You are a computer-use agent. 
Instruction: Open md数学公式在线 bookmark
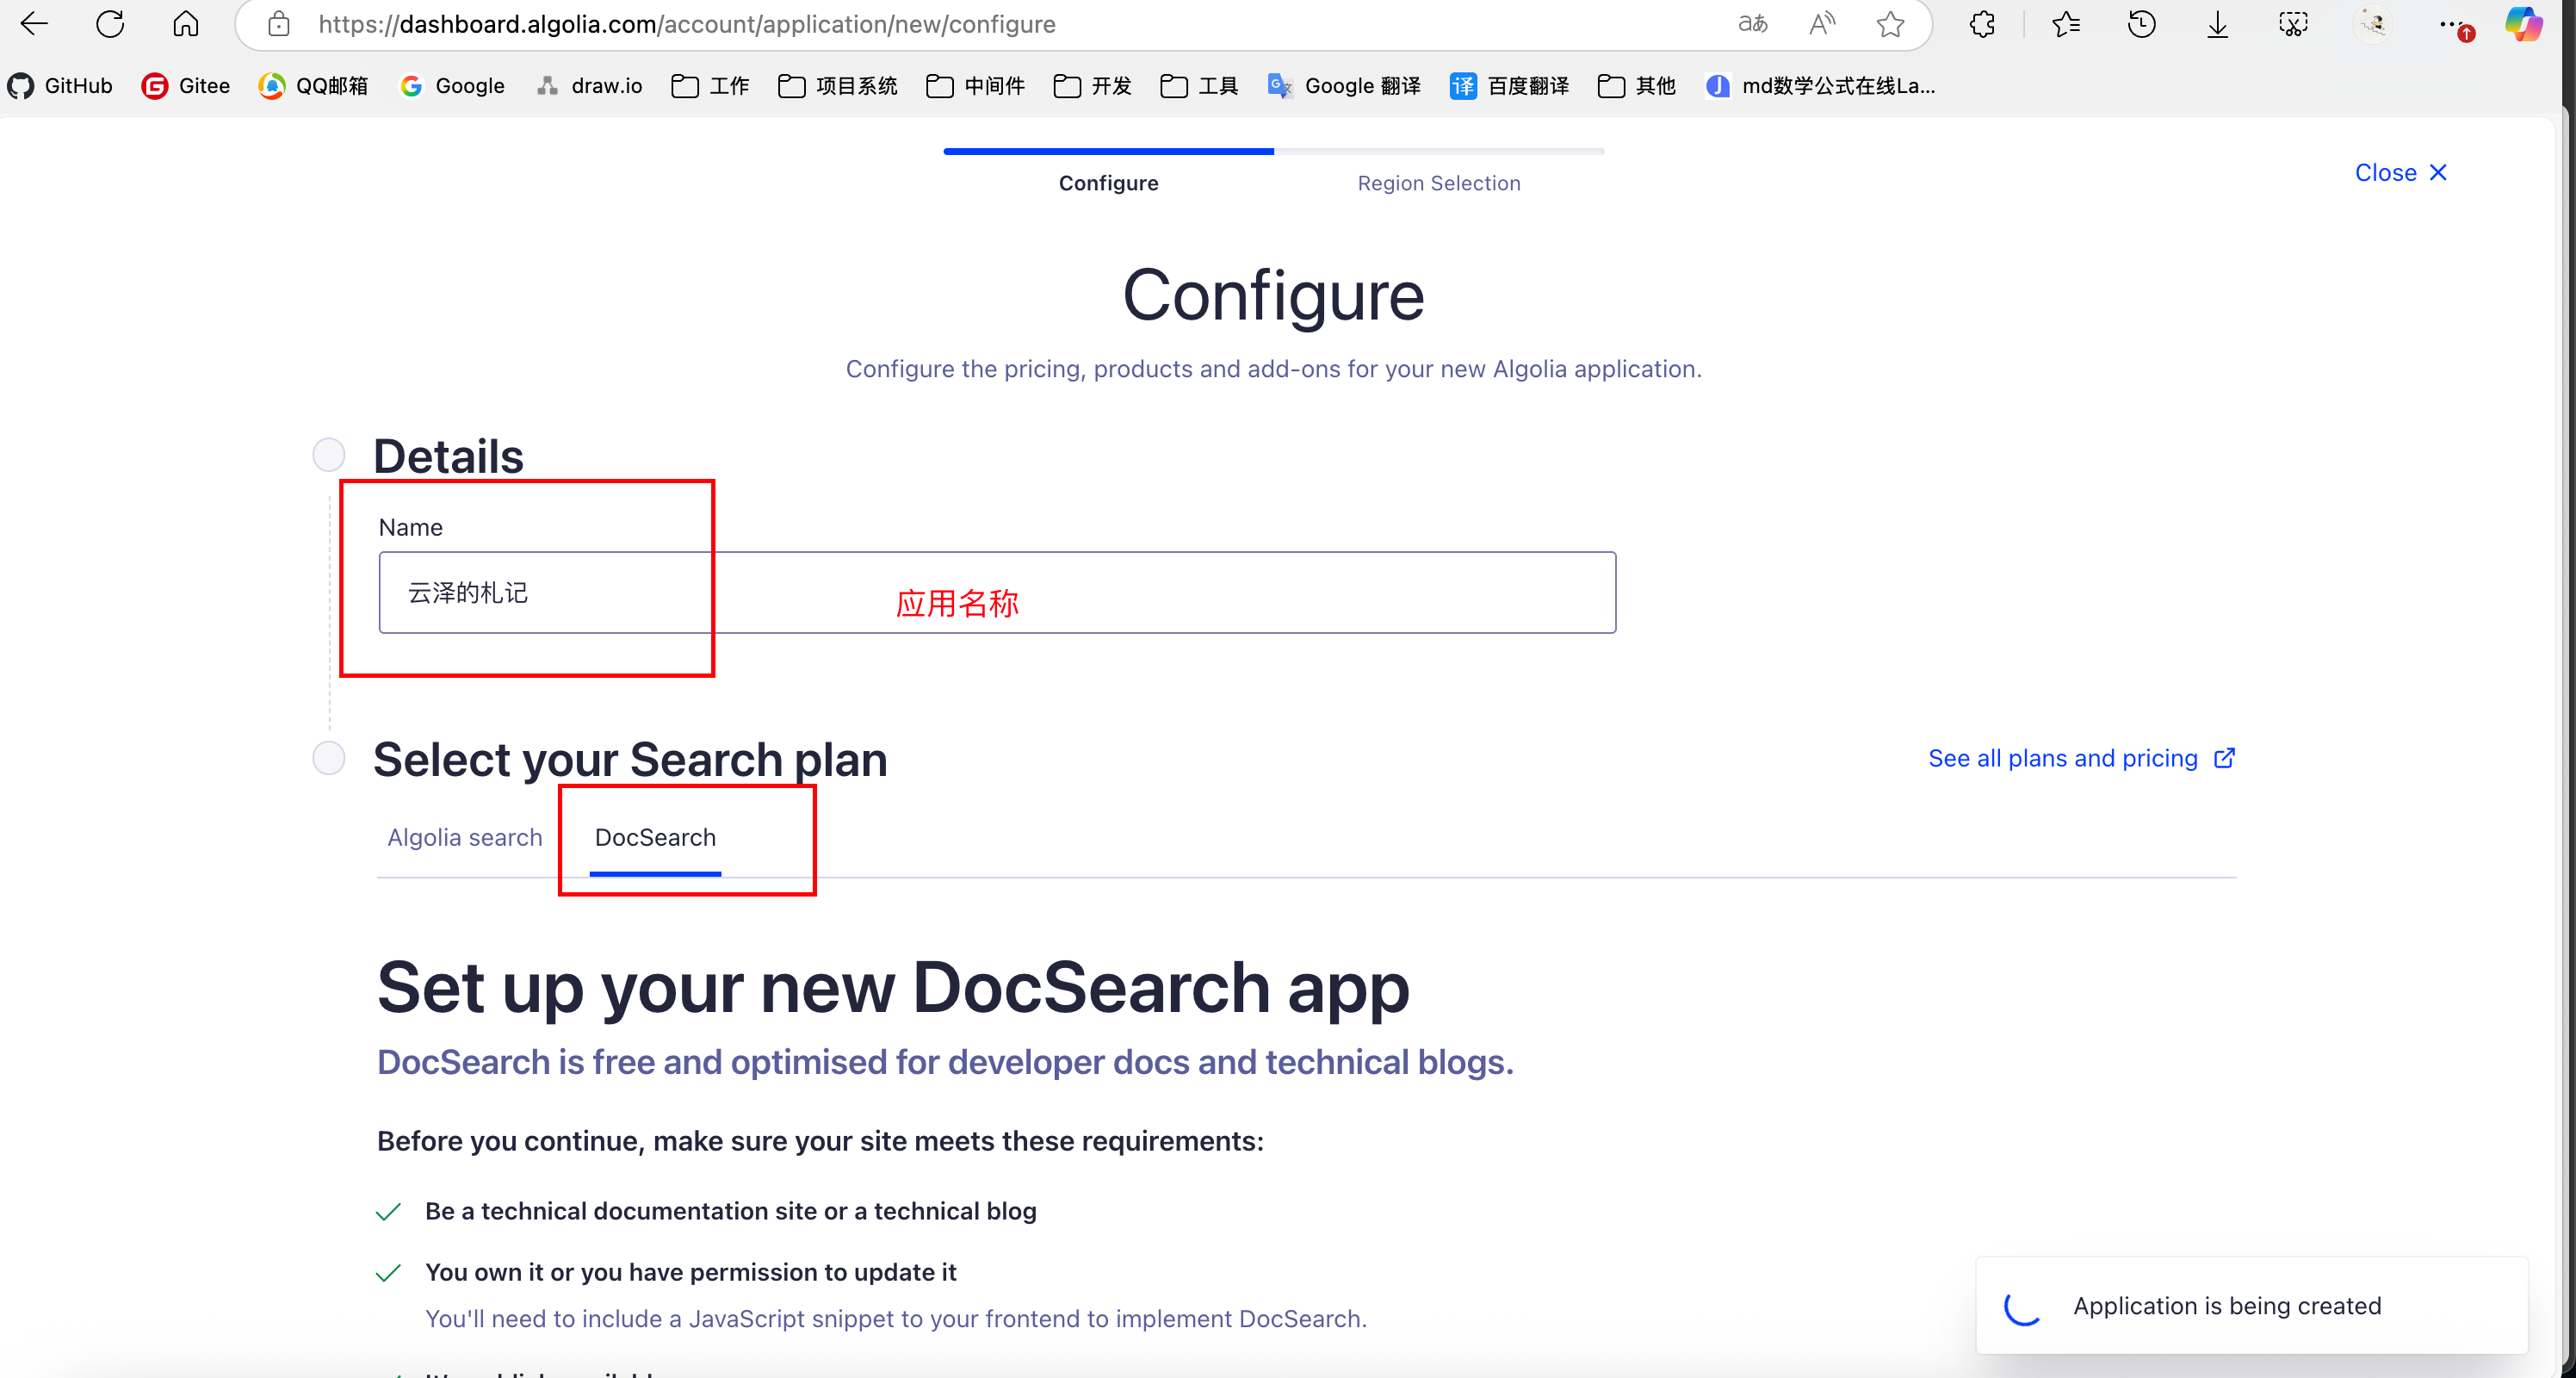[1820, 86]
